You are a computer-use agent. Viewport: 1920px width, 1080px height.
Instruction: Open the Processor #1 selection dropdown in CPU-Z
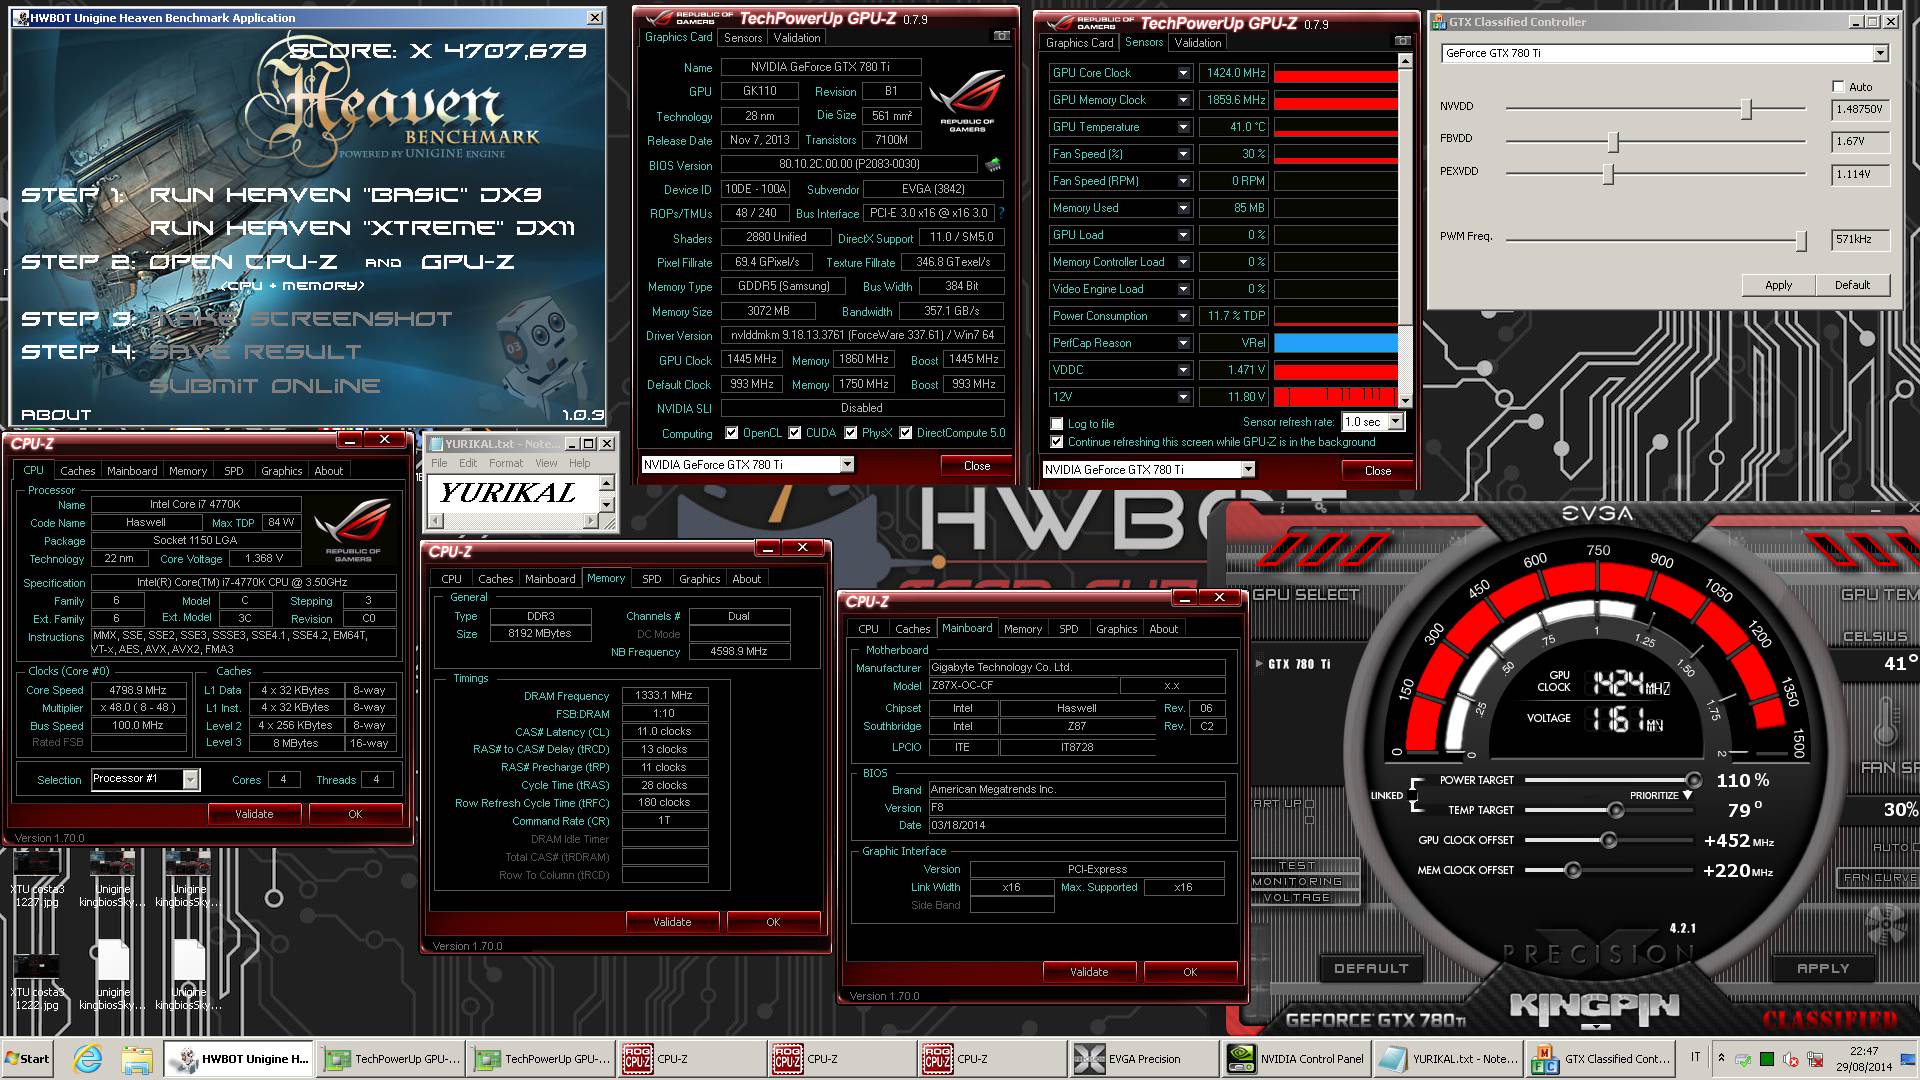coord(191,779)
